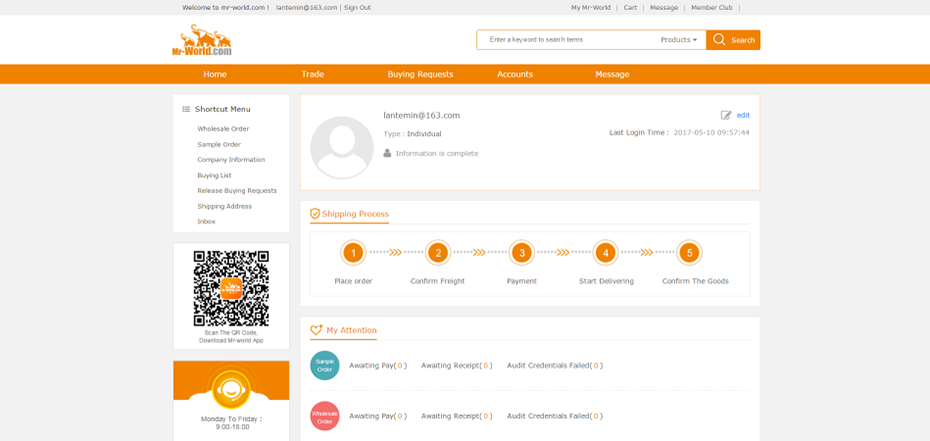The image size is (930, 441).
Task: Click the edit pencil icon
Action: [x=726, y=115]
